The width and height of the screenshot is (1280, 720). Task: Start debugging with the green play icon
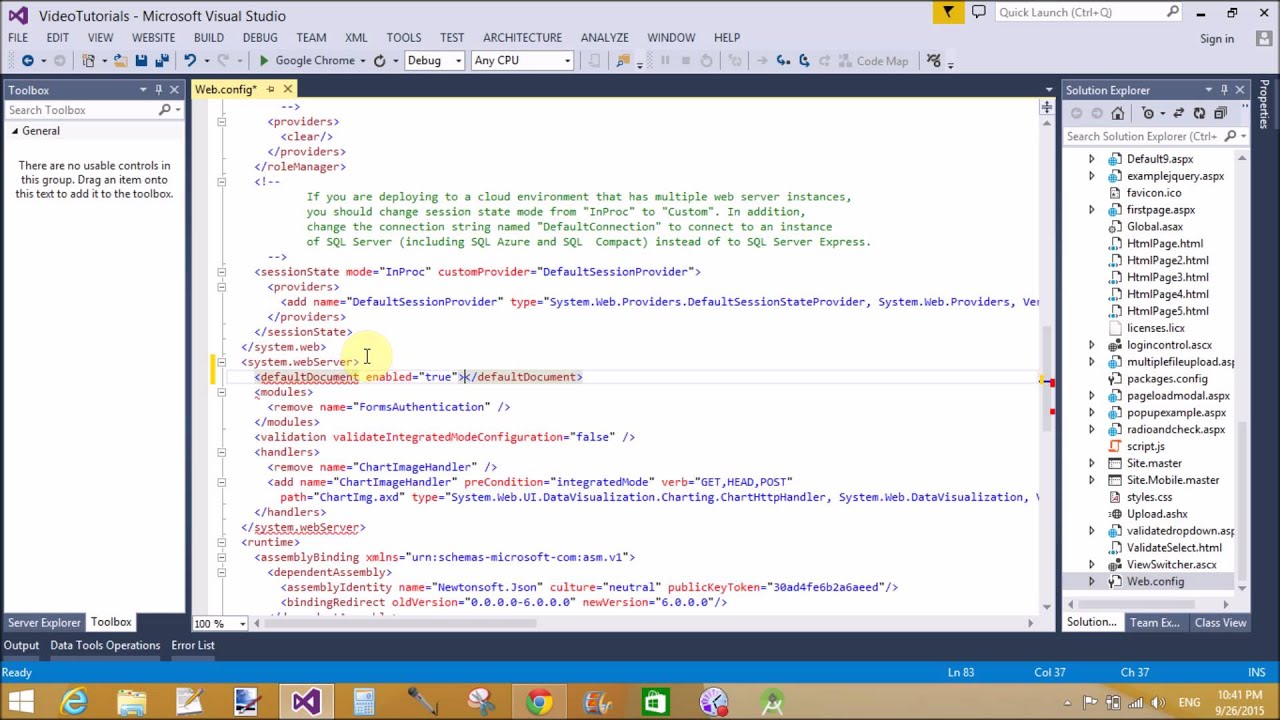tap(264, 61)
